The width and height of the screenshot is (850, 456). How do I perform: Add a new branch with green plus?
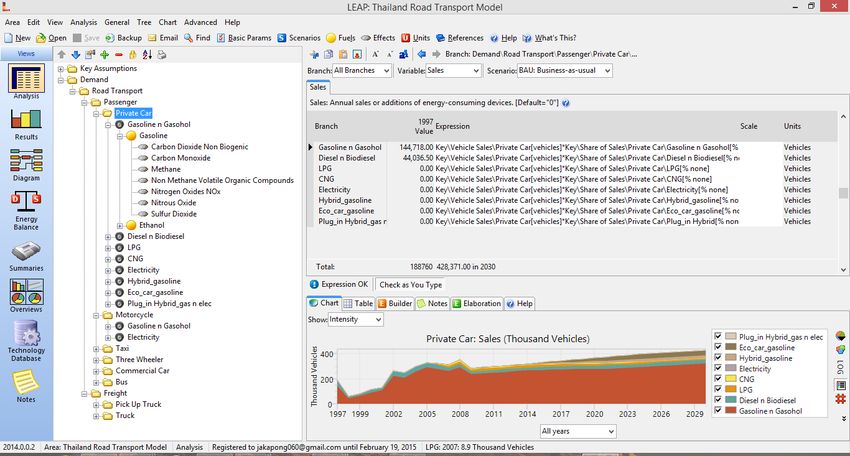[105, 55]
